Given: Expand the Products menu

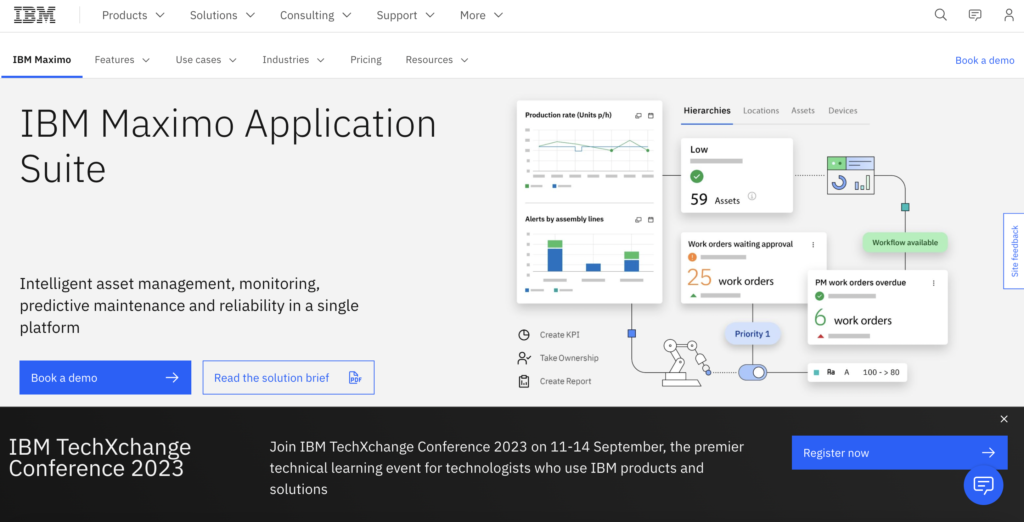Looking at the screenshot, I should [133, 15].
